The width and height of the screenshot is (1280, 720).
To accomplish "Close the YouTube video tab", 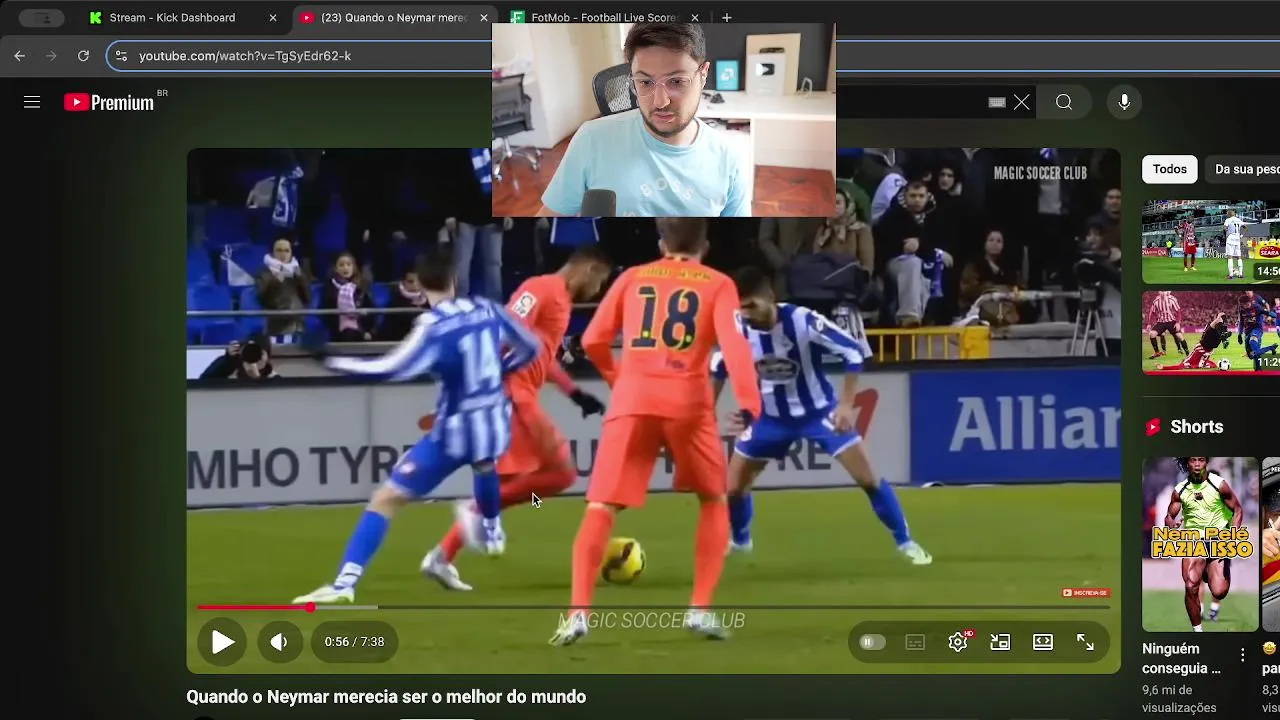I will [x=484, y=18].
